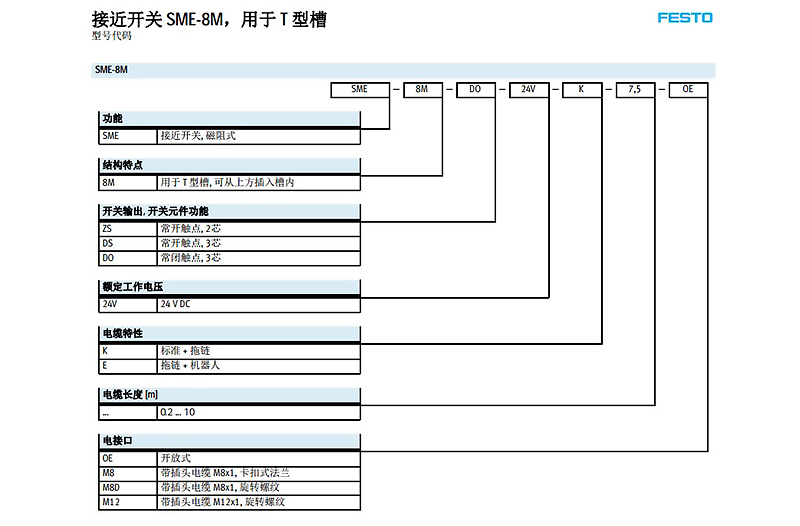Click the M12 code cell
Viewport: 800px width, 526px height.
click(x=128, y=503)
